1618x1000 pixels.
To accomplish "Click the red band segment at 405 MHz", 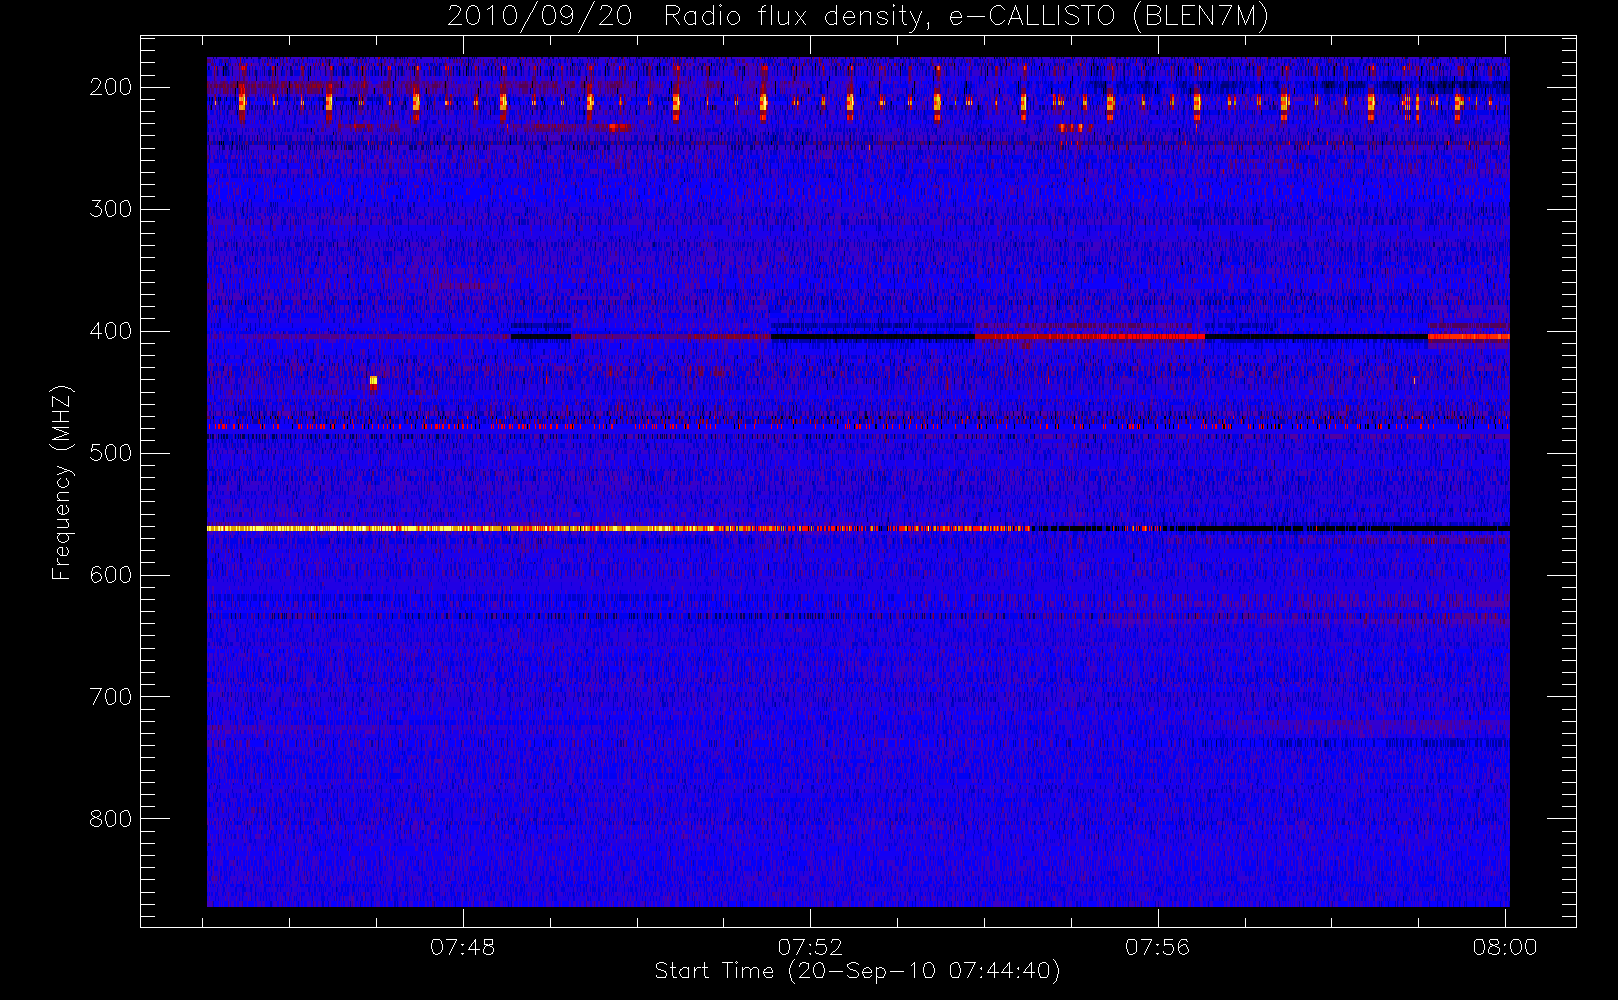I will coord(1090,337).
